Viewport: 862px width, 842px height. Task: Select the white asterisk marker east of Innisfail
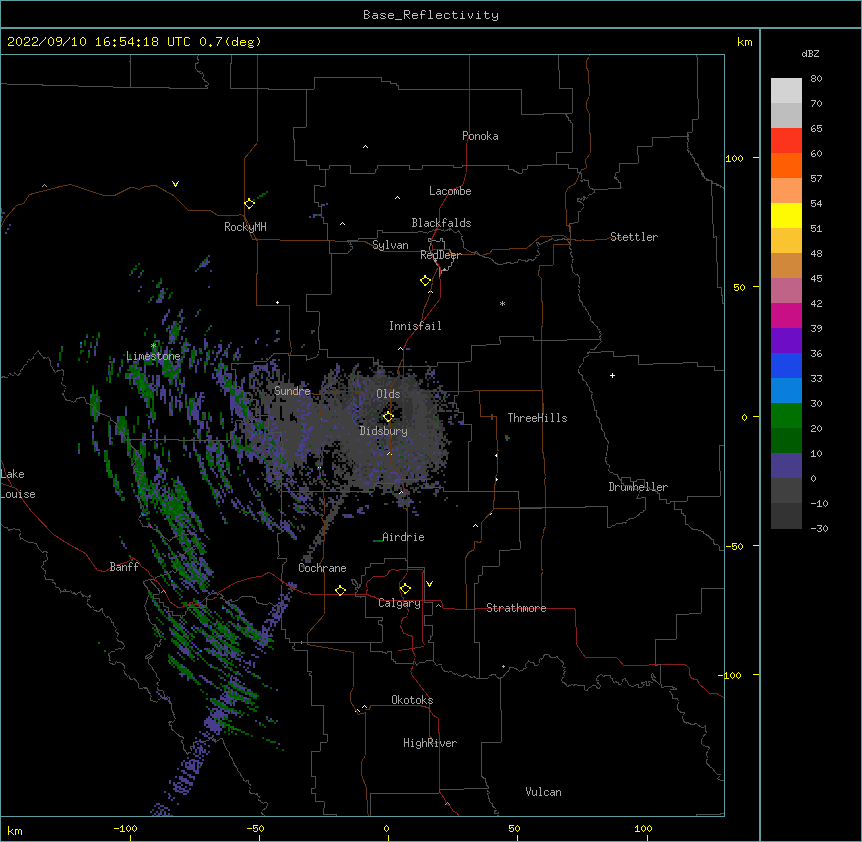(502, 303)
